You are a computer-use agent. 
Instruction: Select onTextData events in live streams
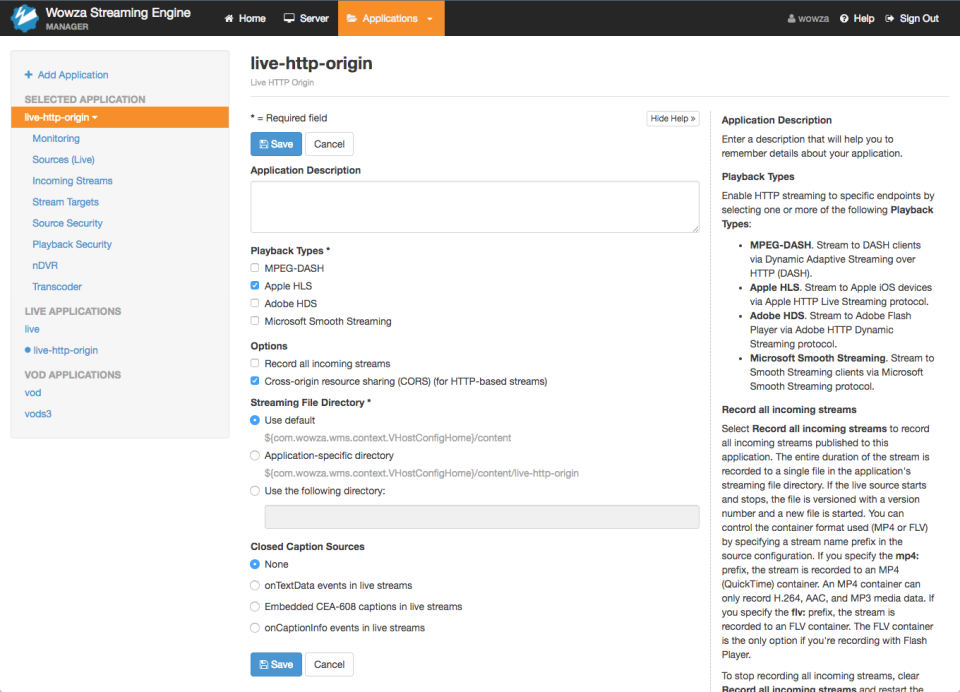click(x=255, y=585)
